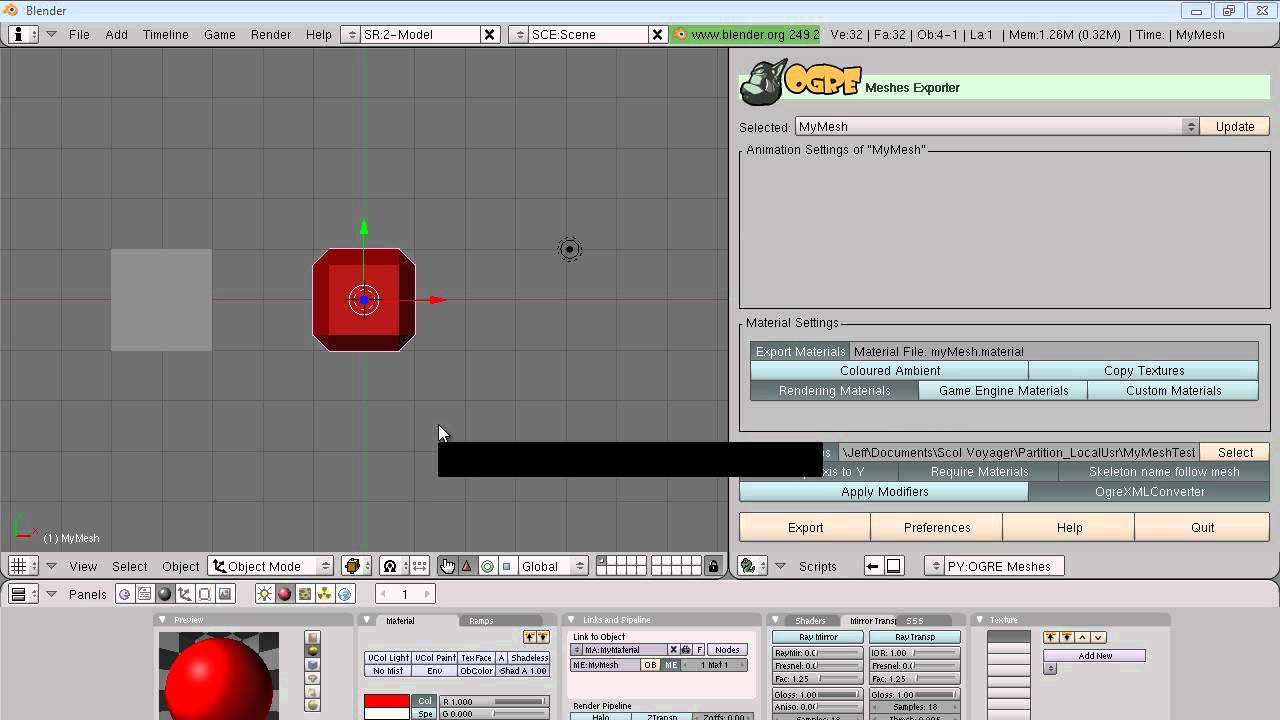
Task: Collapse the Preview panel triangle
Action: [x=163, y=620]
